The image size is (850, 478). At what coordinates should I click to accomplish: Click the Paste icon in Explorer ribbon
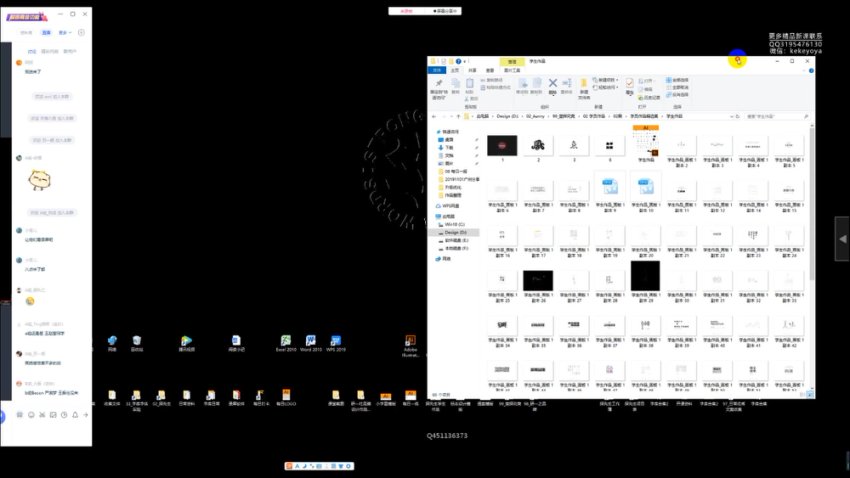(469, 86)
